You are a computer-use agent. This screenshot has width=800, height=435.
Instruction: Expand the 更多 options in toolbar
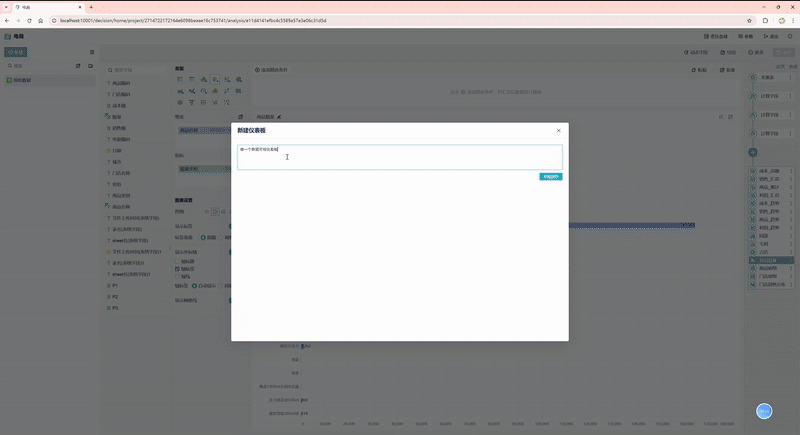tap(755, 52)
